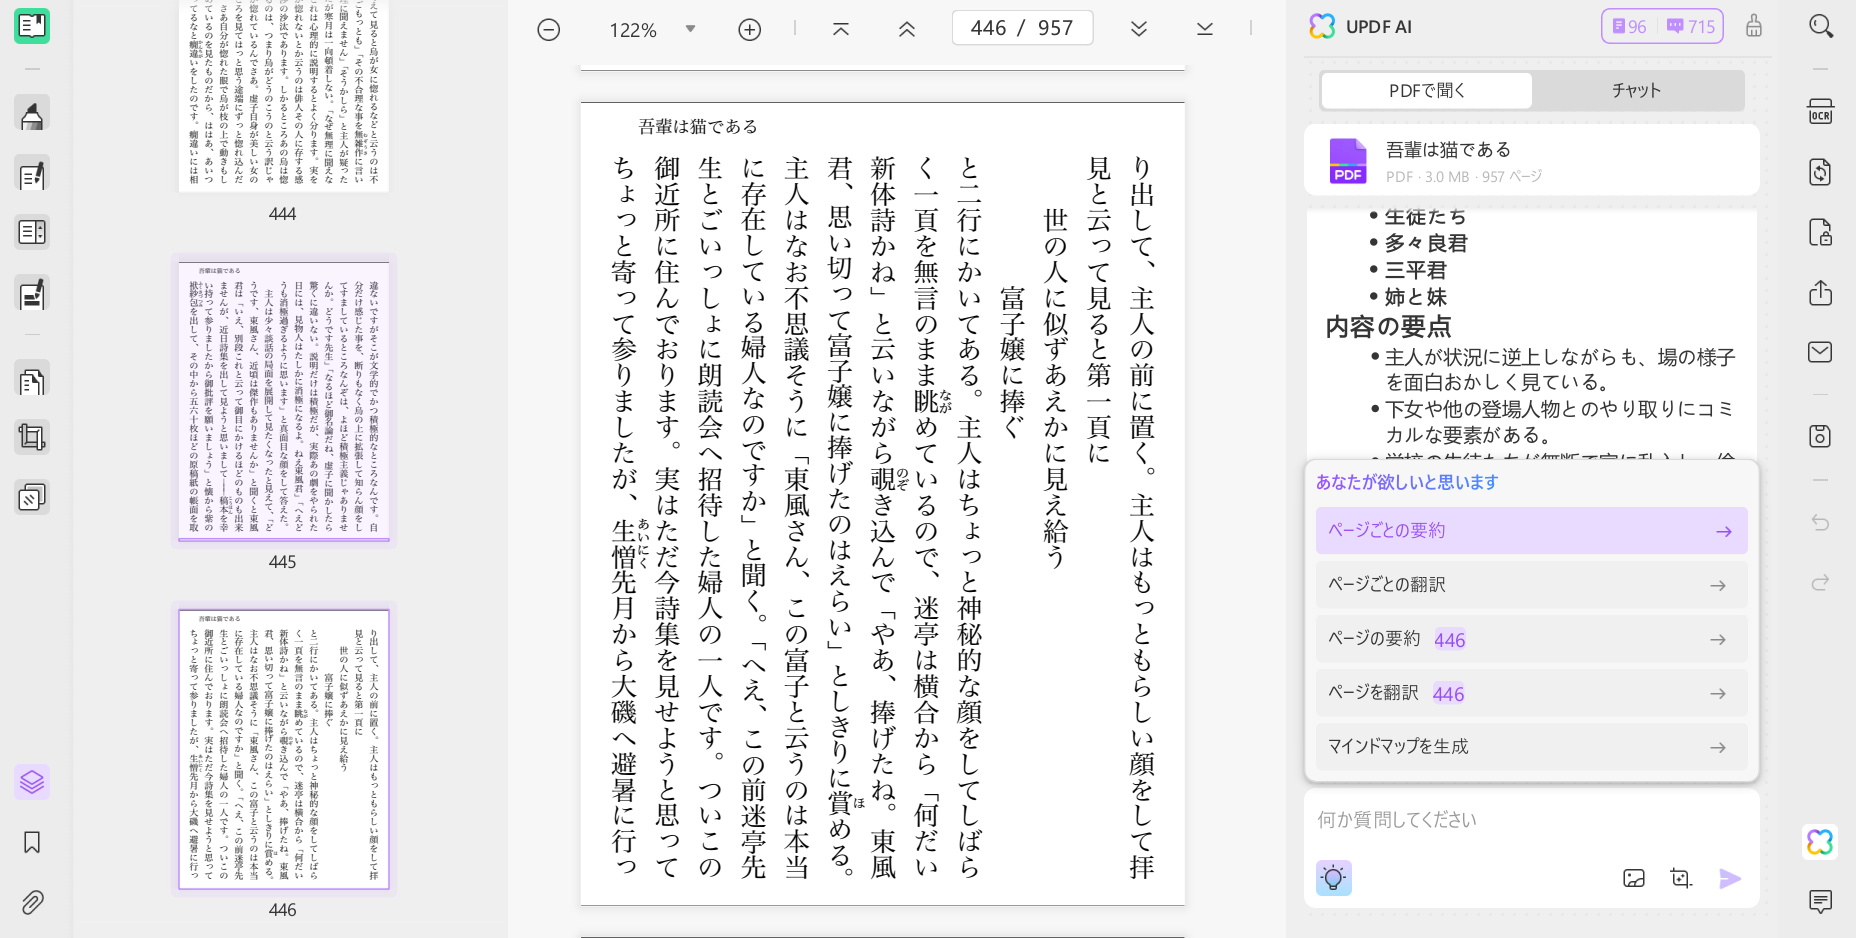This screenshot has height=938, width=1856.
Task: Toggle the lightbulb prompt suggestions button
Action: pos(1333,878)
